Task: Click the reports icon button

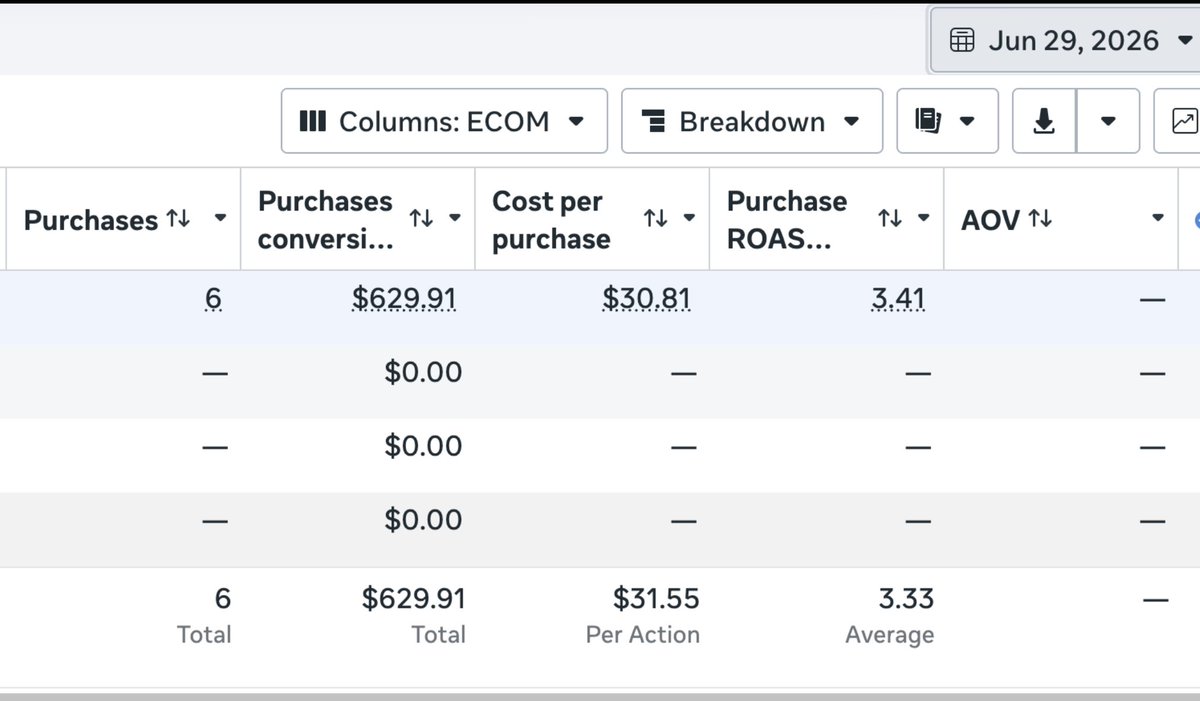Action: pyautogui.click(x=947, y=121)
